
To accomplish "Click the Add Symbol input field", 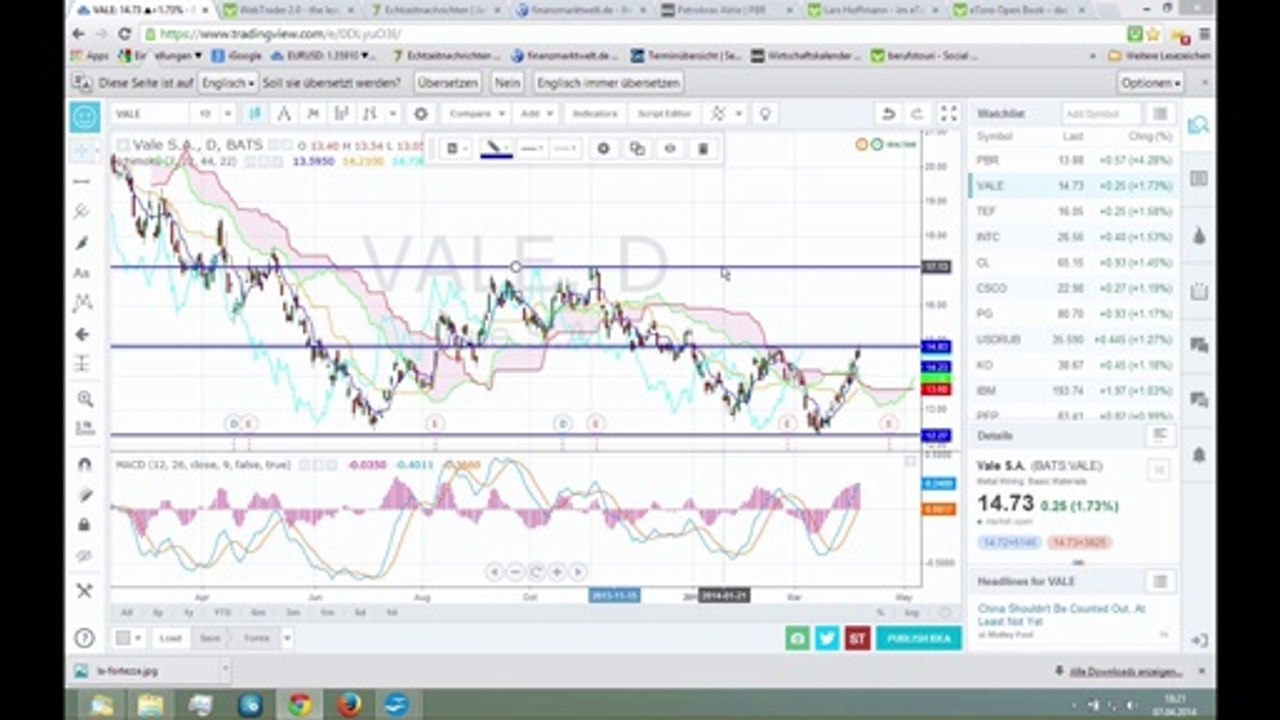I will pos(1101,114).
